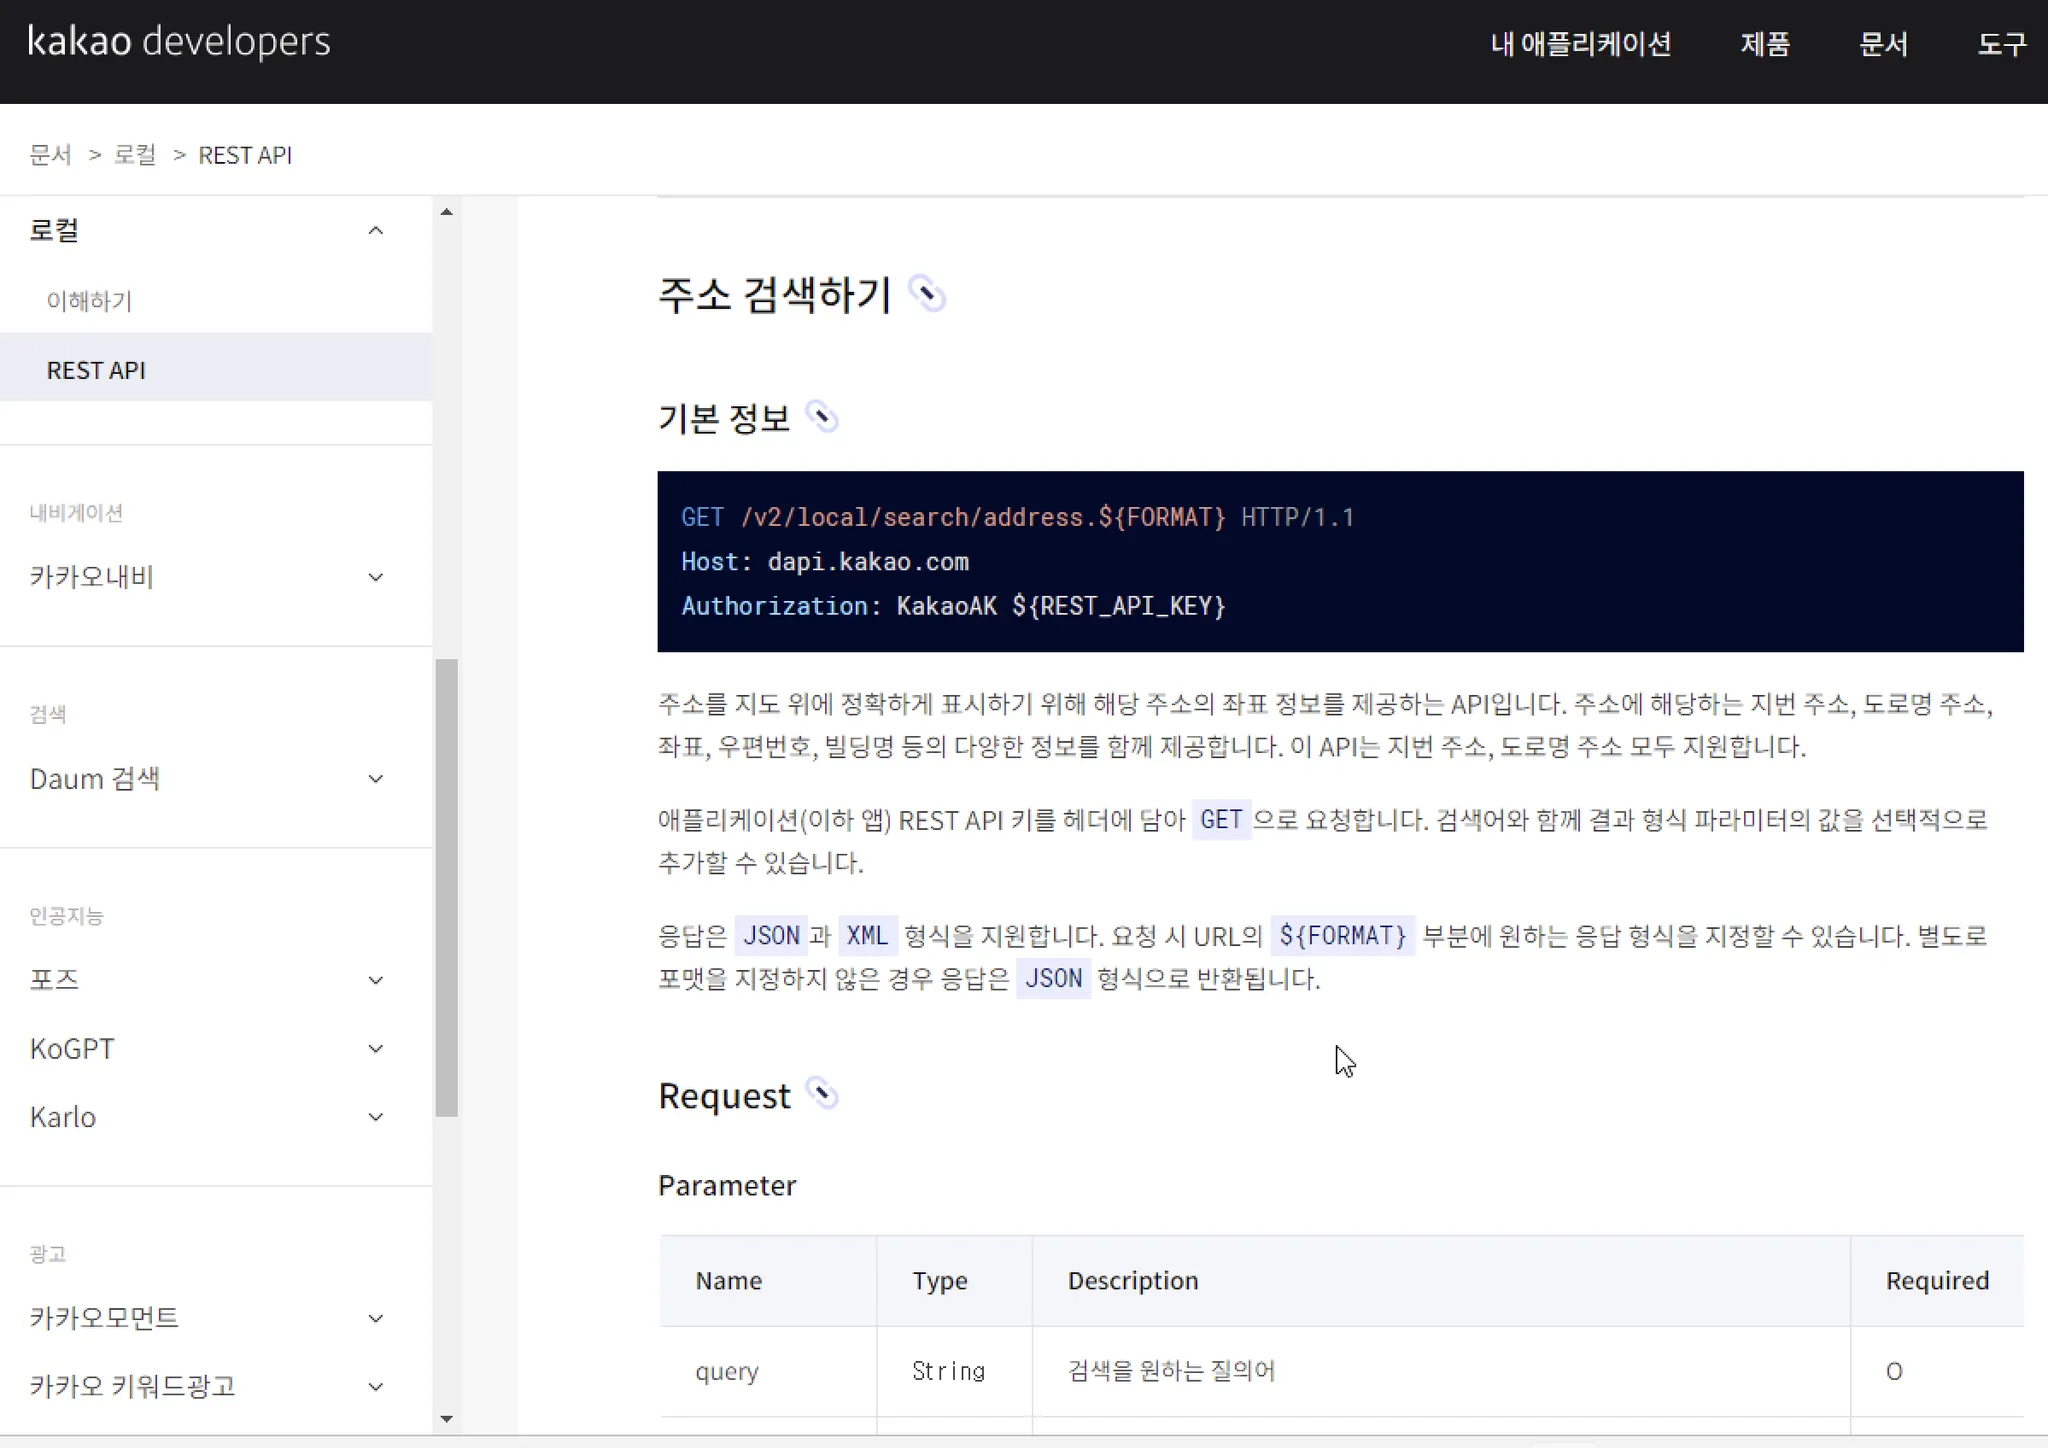
Task: Expand the KoGPT sidebar section
Action: click(376, 1049)
